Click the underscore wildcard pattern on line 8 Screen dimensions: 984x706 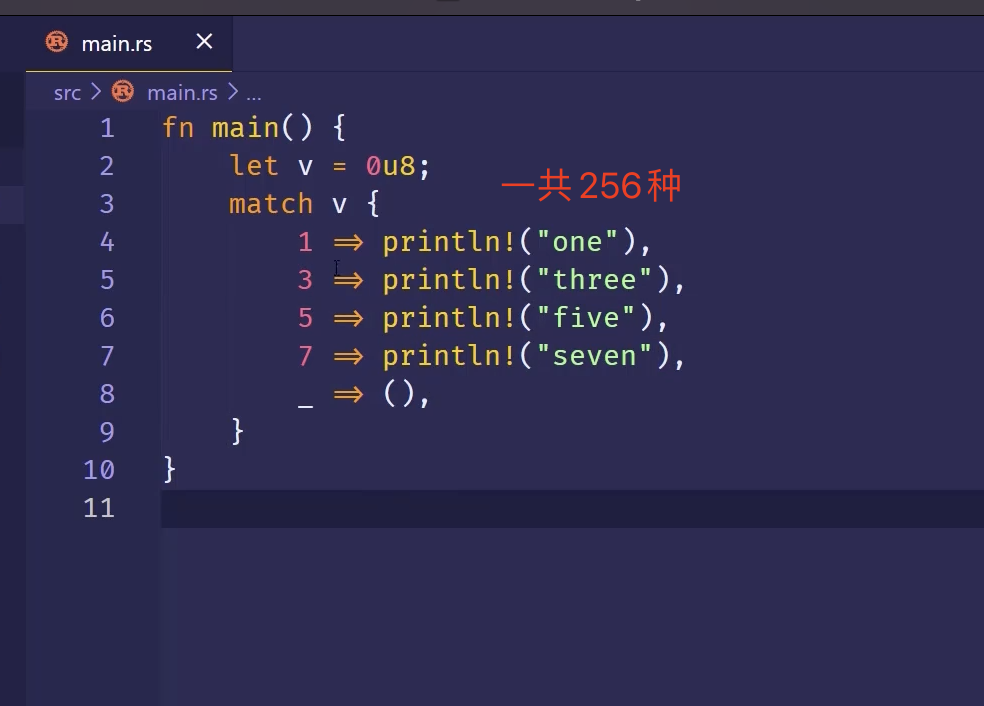point(305,396)
